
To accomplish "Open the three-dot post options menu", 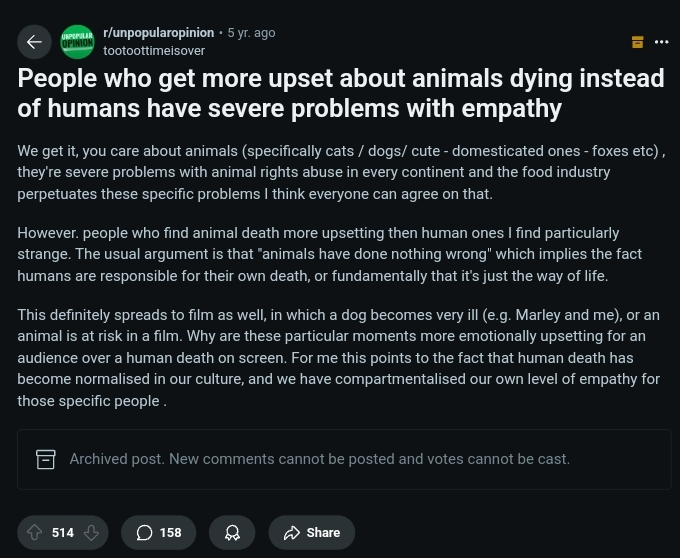I will coord(661,42).
